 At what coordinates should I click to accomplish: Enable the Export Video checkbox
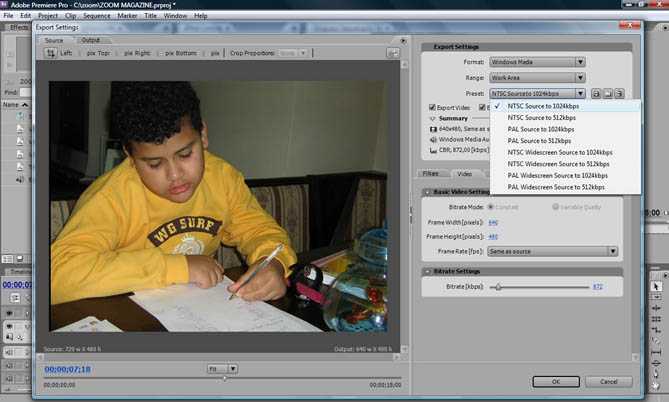tap(432, 106)
